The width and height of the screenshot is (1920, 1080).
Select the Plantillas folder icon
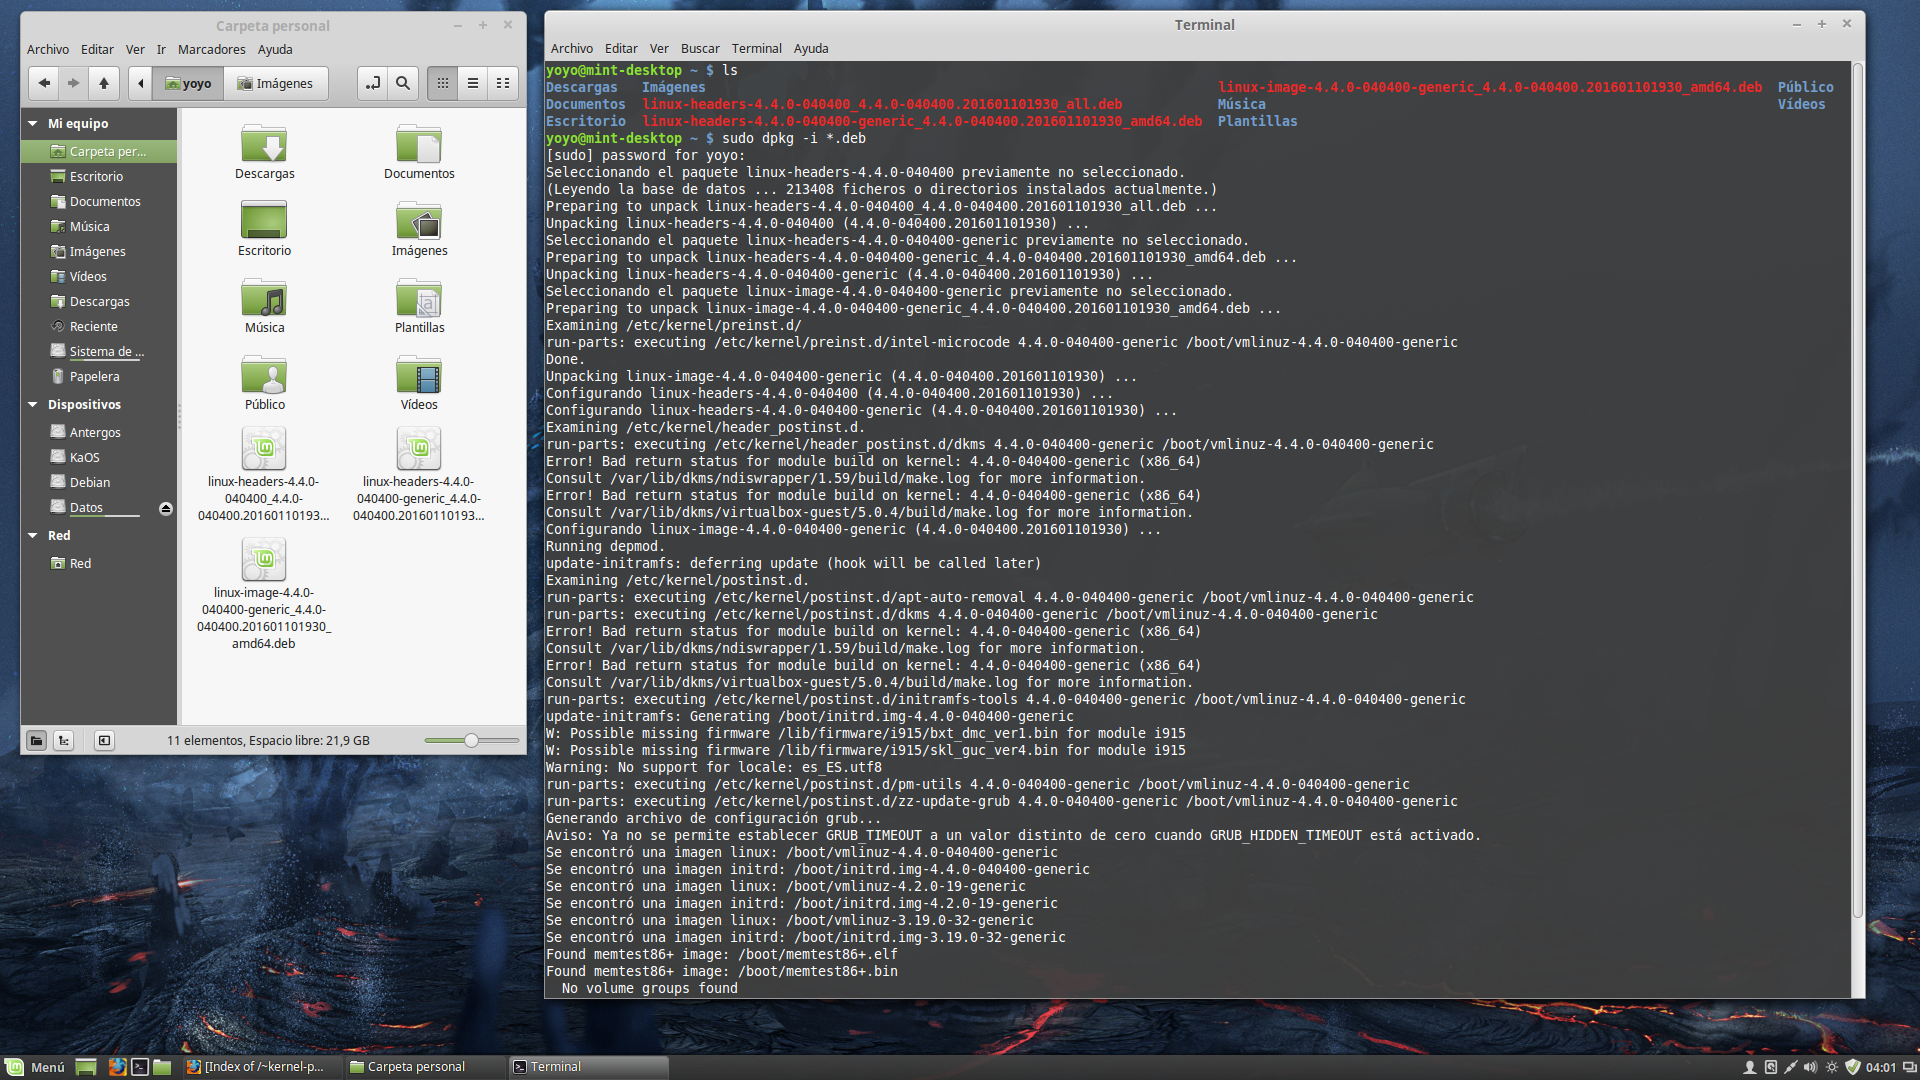[x=419, y=298]
